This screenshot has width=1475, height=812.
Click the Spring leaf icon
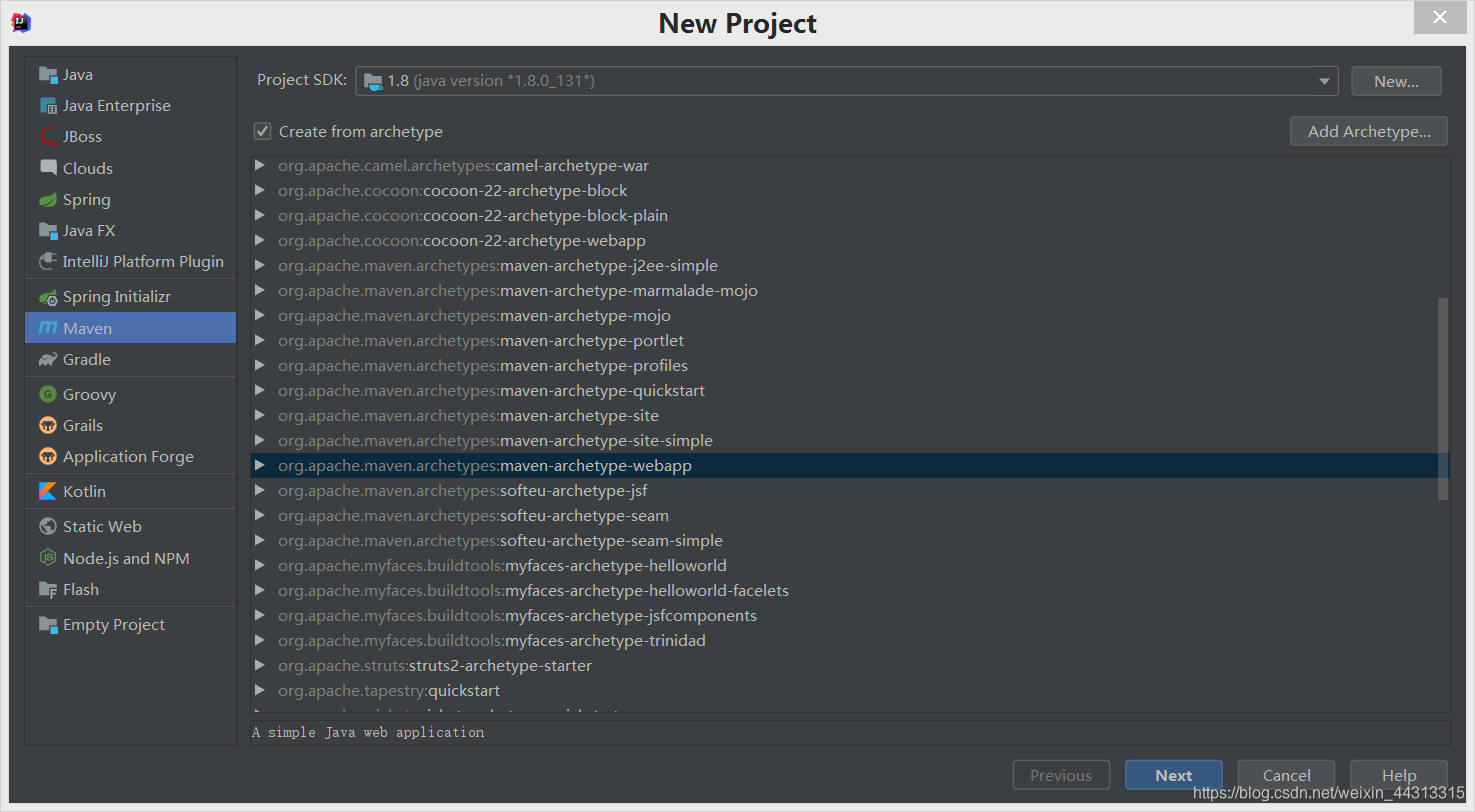click(x=48, y=200)
